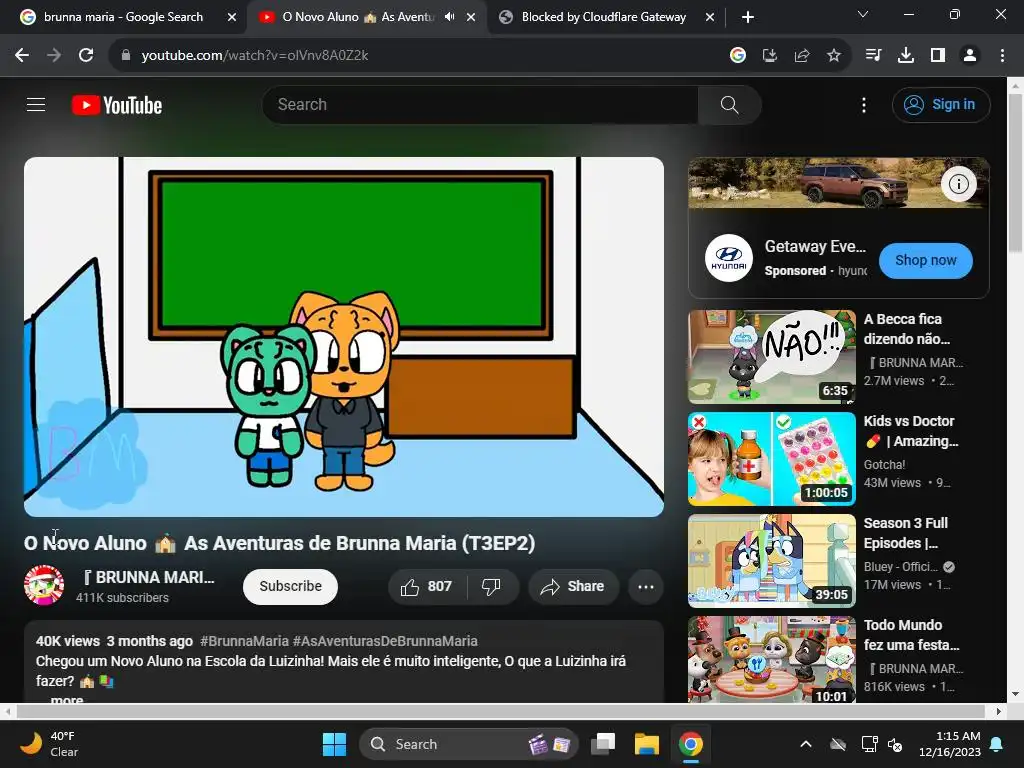Close the Blocked by Cloudflare Gateway tab
This screenshot has height=768, width=1024.
pos(710,18)
